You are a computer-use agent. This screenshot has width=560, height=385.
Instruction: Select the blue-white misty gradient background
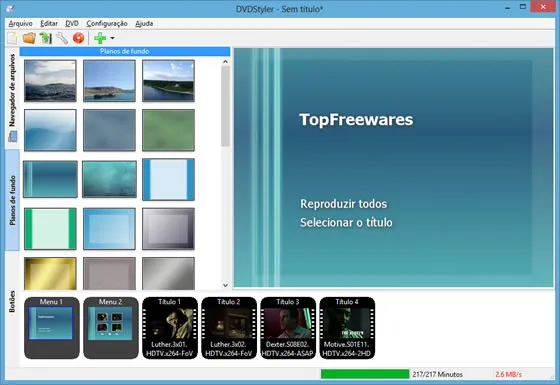[x=50, y=130]
